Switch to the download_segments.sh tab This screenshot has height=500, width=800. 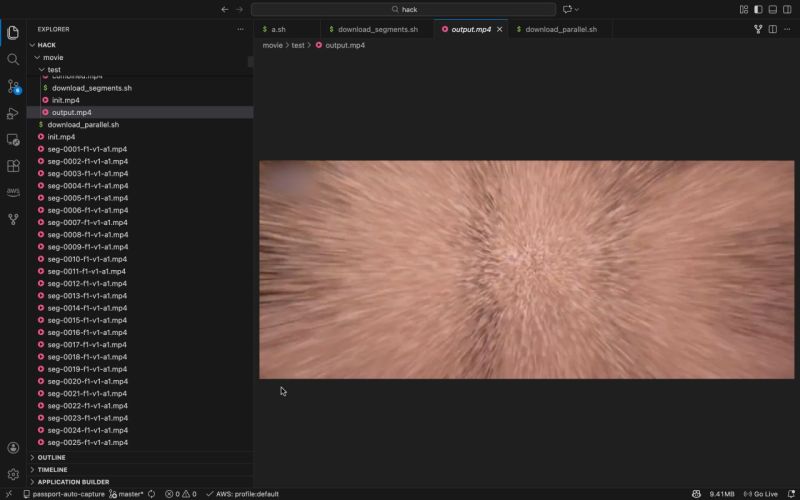coord(377,29)
